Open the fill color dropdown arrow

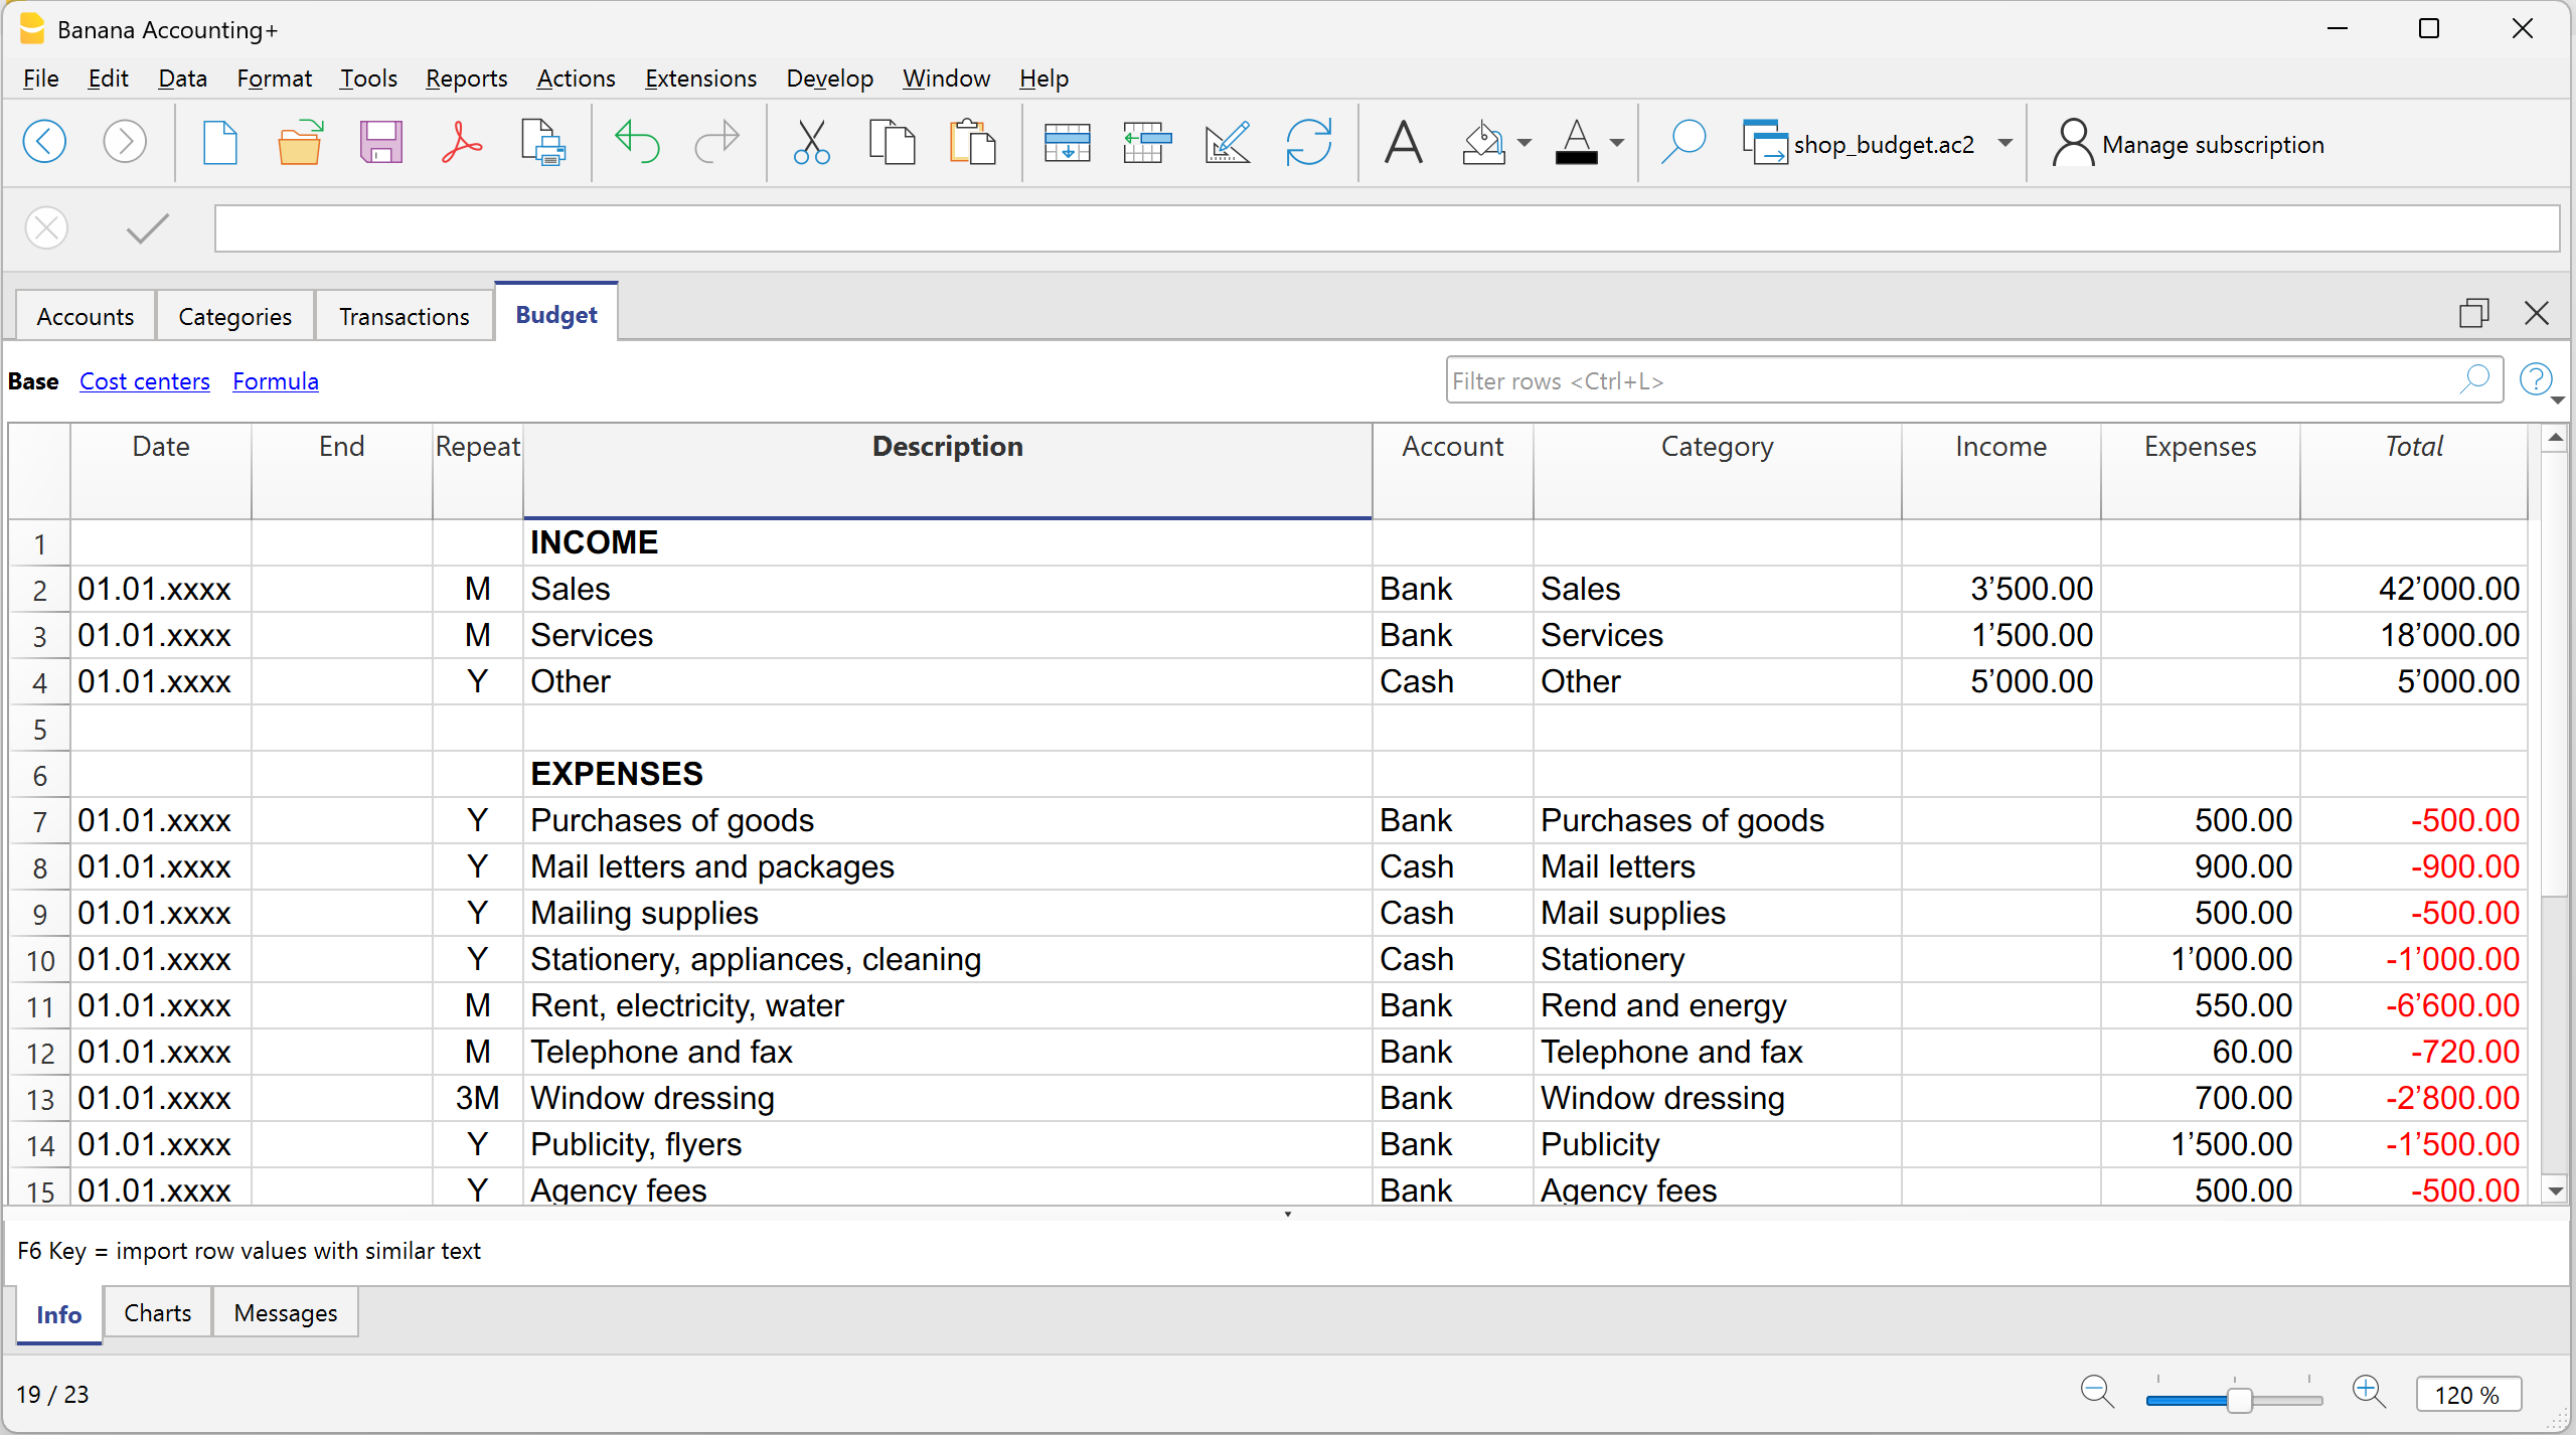(x=1524, y=143)
